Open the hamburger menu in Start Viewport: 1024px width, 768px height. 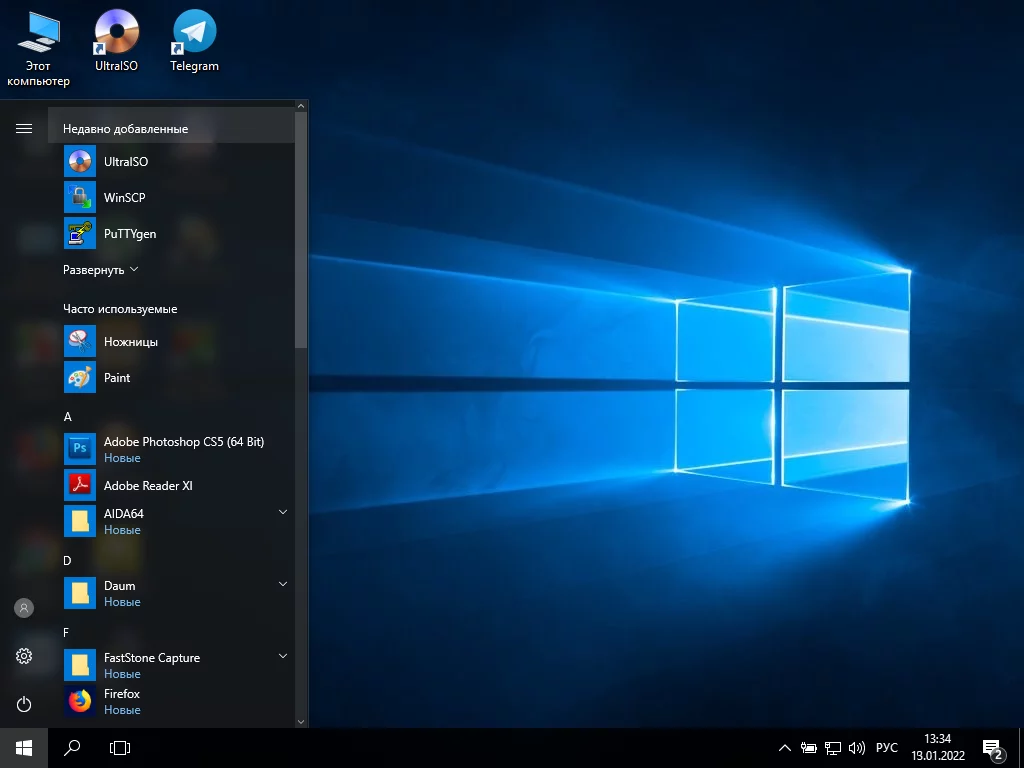tap(24, 128)
